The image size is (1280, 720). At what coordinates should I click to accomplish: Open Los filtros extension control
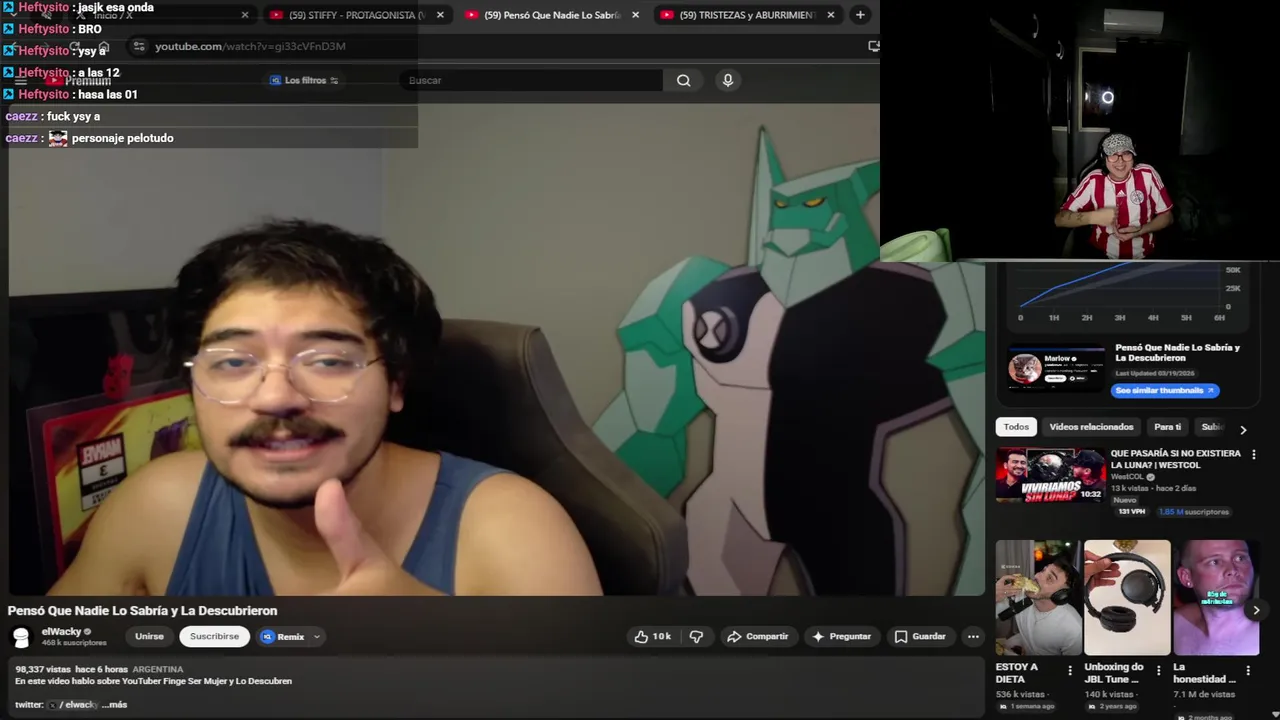[x=304, y=80]
